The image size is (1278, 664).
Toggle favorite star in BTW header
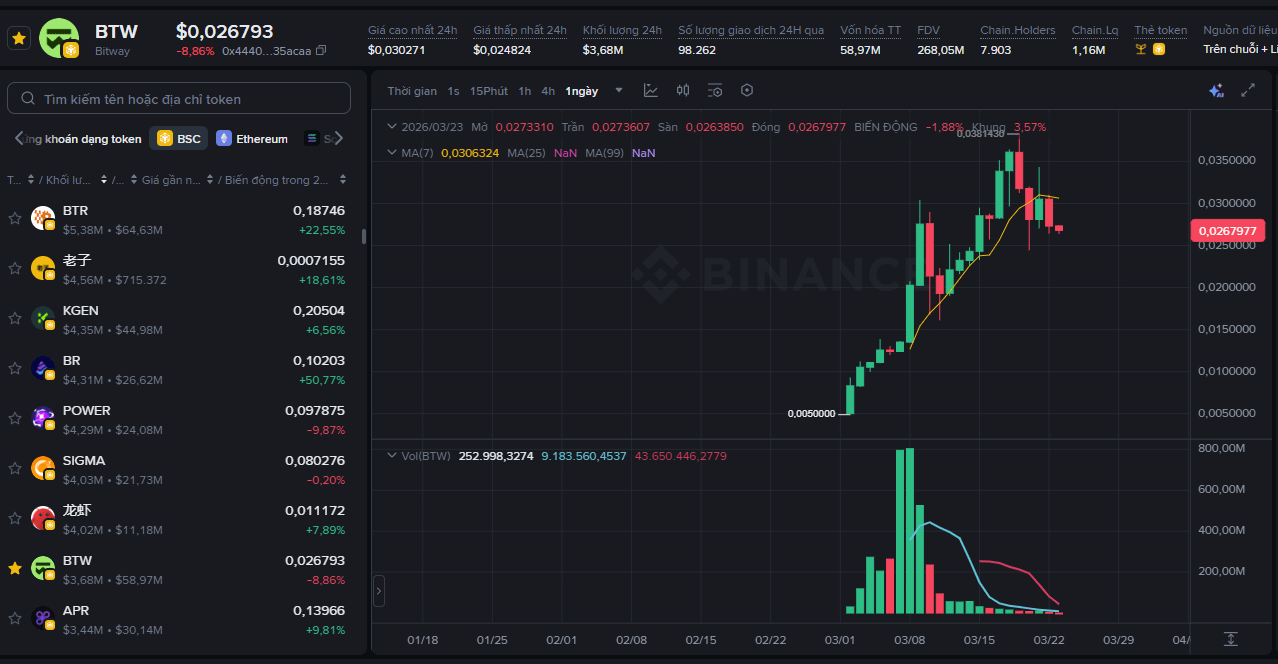pyautogui.click(x=18, y=39)
